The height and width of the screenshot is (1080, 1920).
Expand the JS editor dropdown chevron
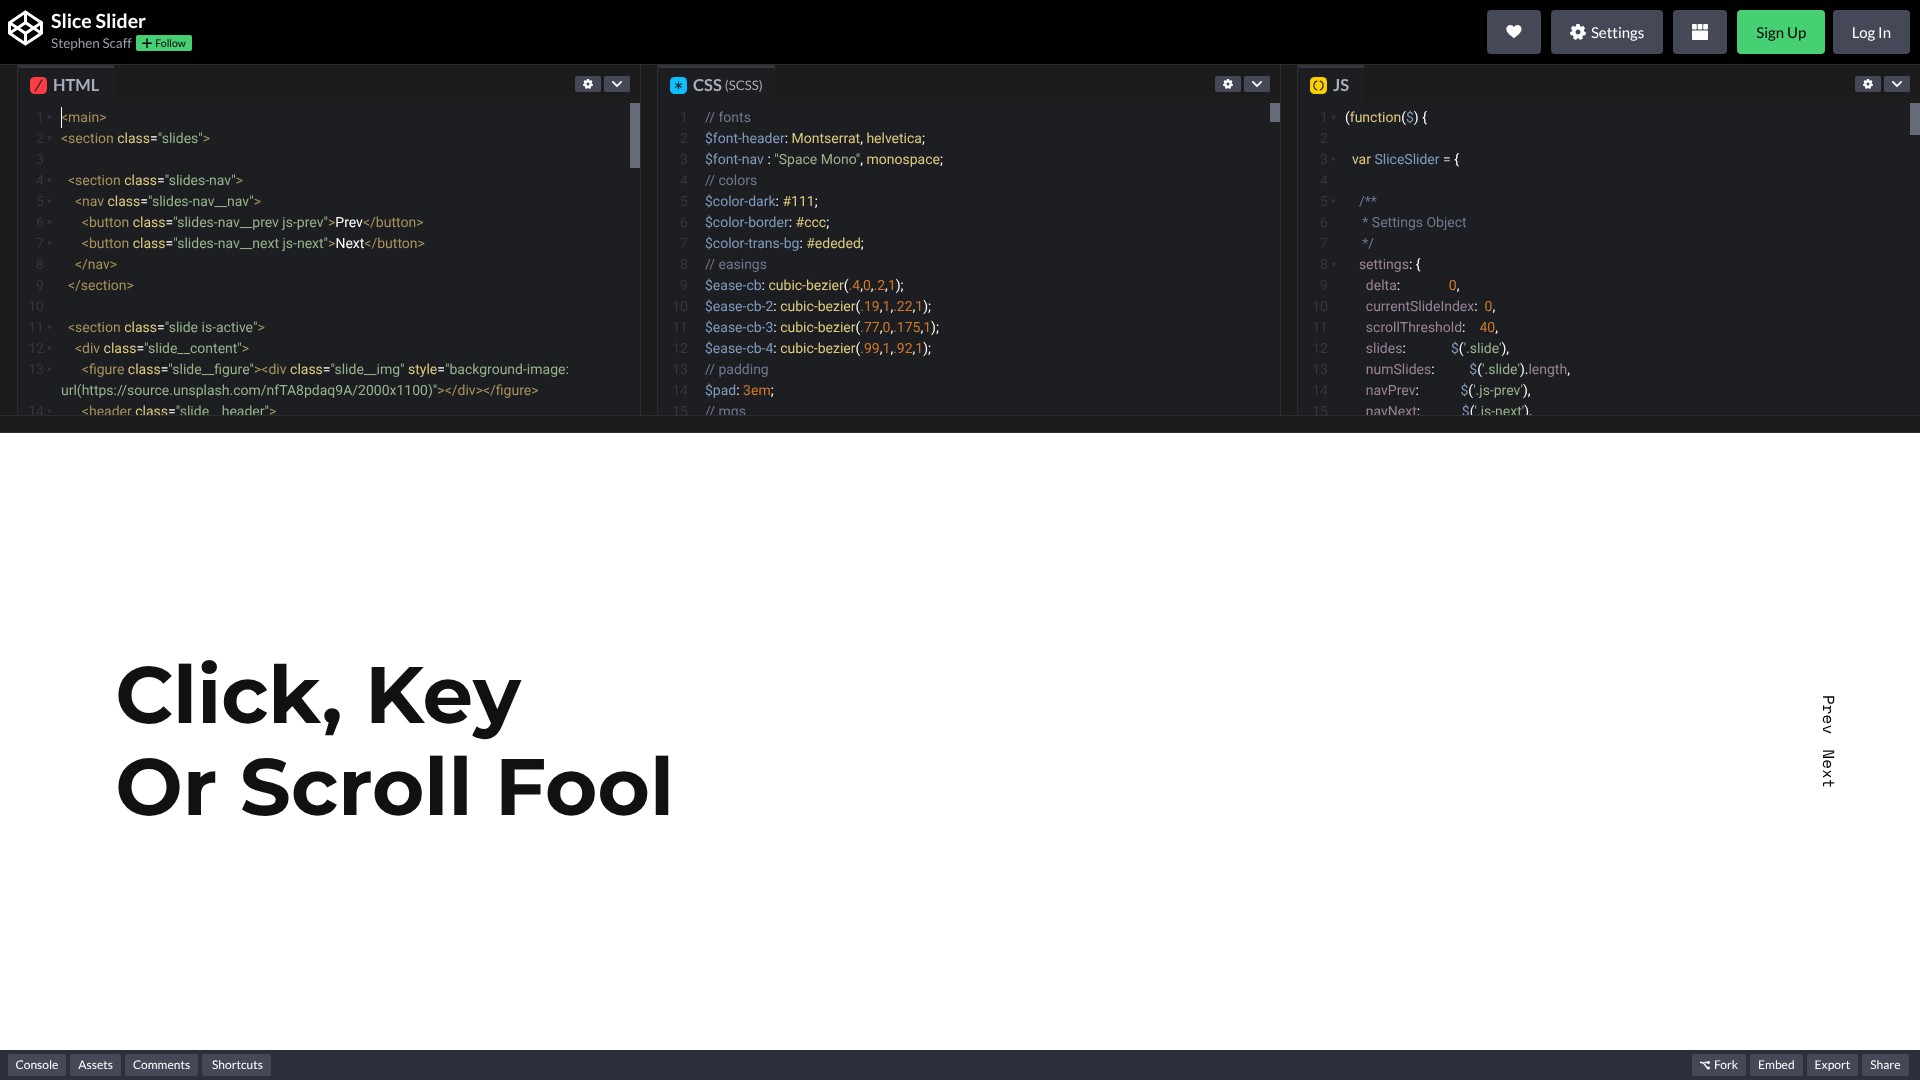coord(1897,84)
